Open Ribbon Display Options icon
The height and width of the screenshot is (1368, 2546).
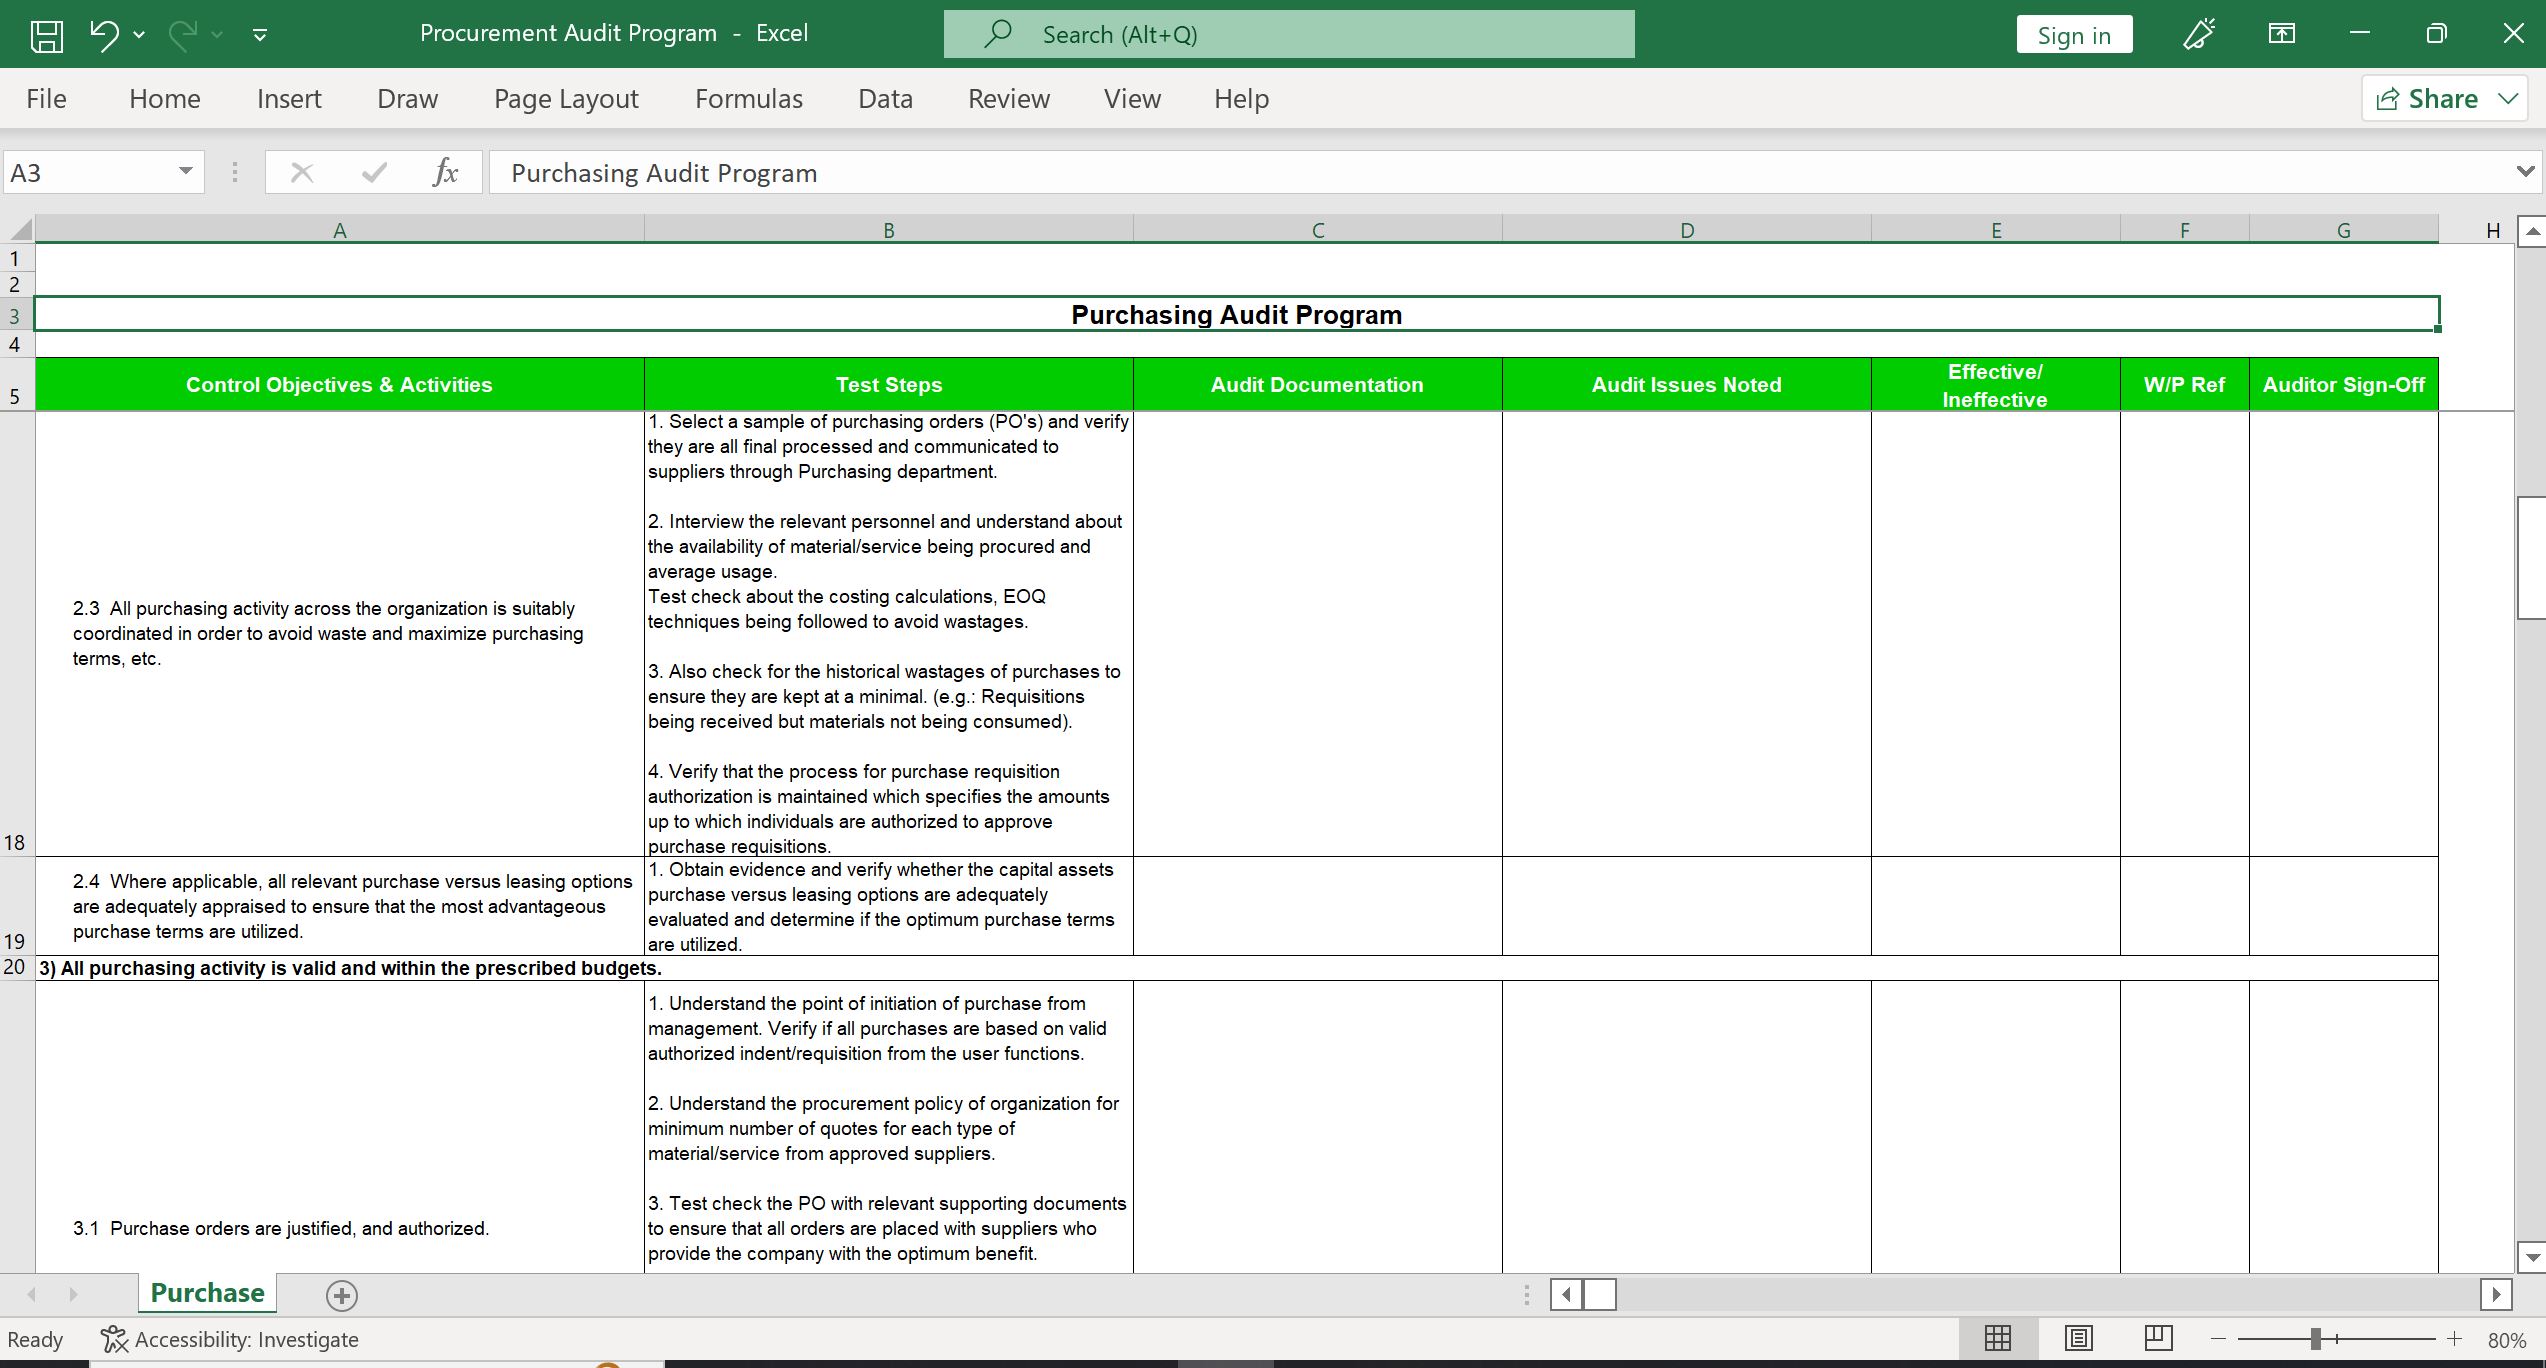pyautogui.click(x=2281, y=35)
